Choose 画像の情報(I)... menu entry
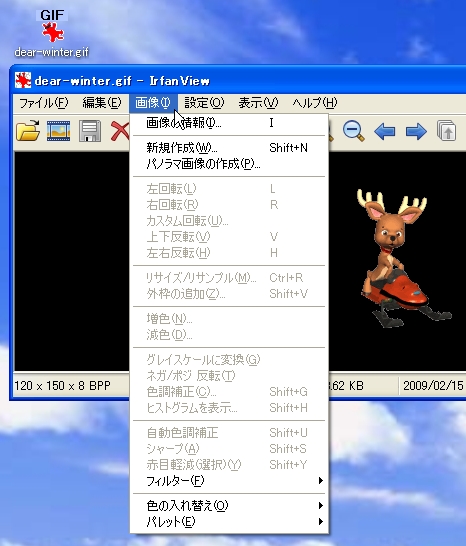 [x=229, y=123]
